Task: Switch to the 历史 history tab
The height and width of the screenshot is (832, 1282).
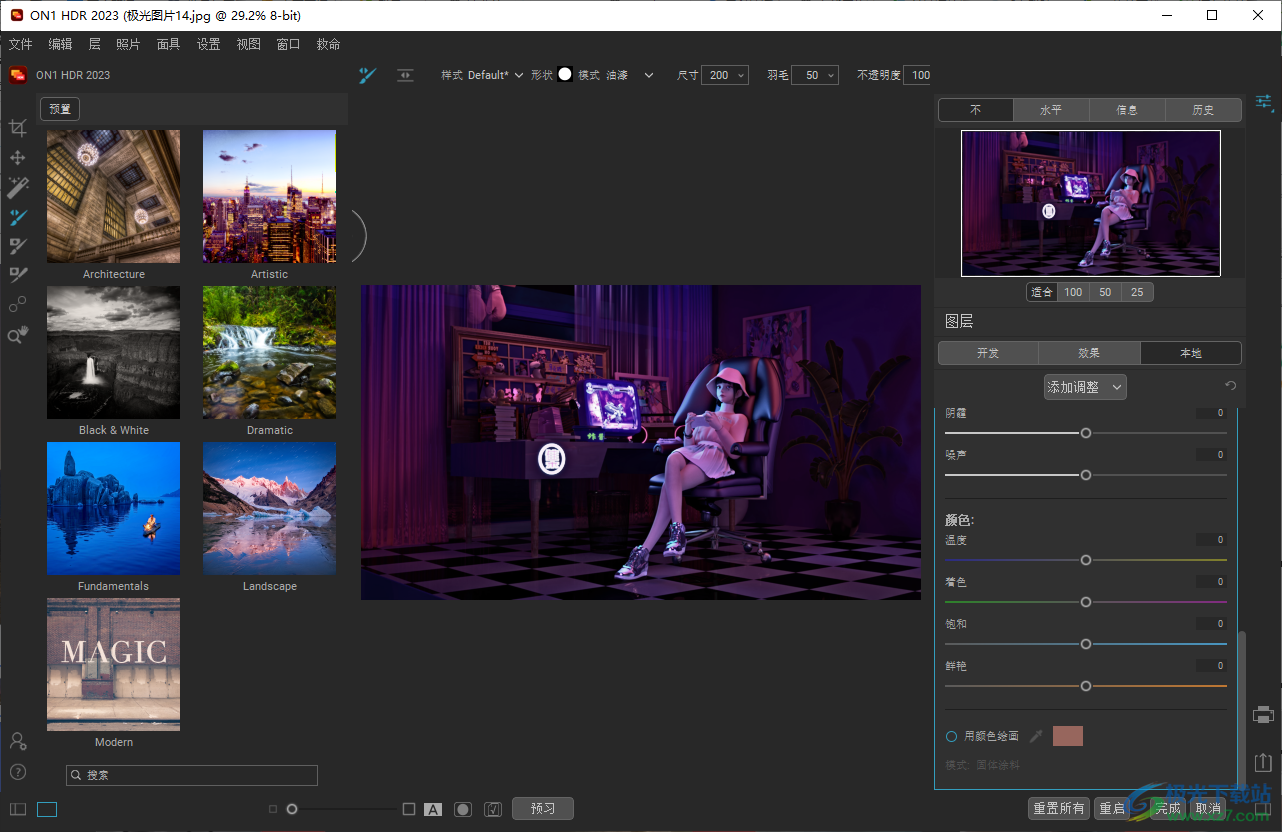Action: click(1203, 110)
